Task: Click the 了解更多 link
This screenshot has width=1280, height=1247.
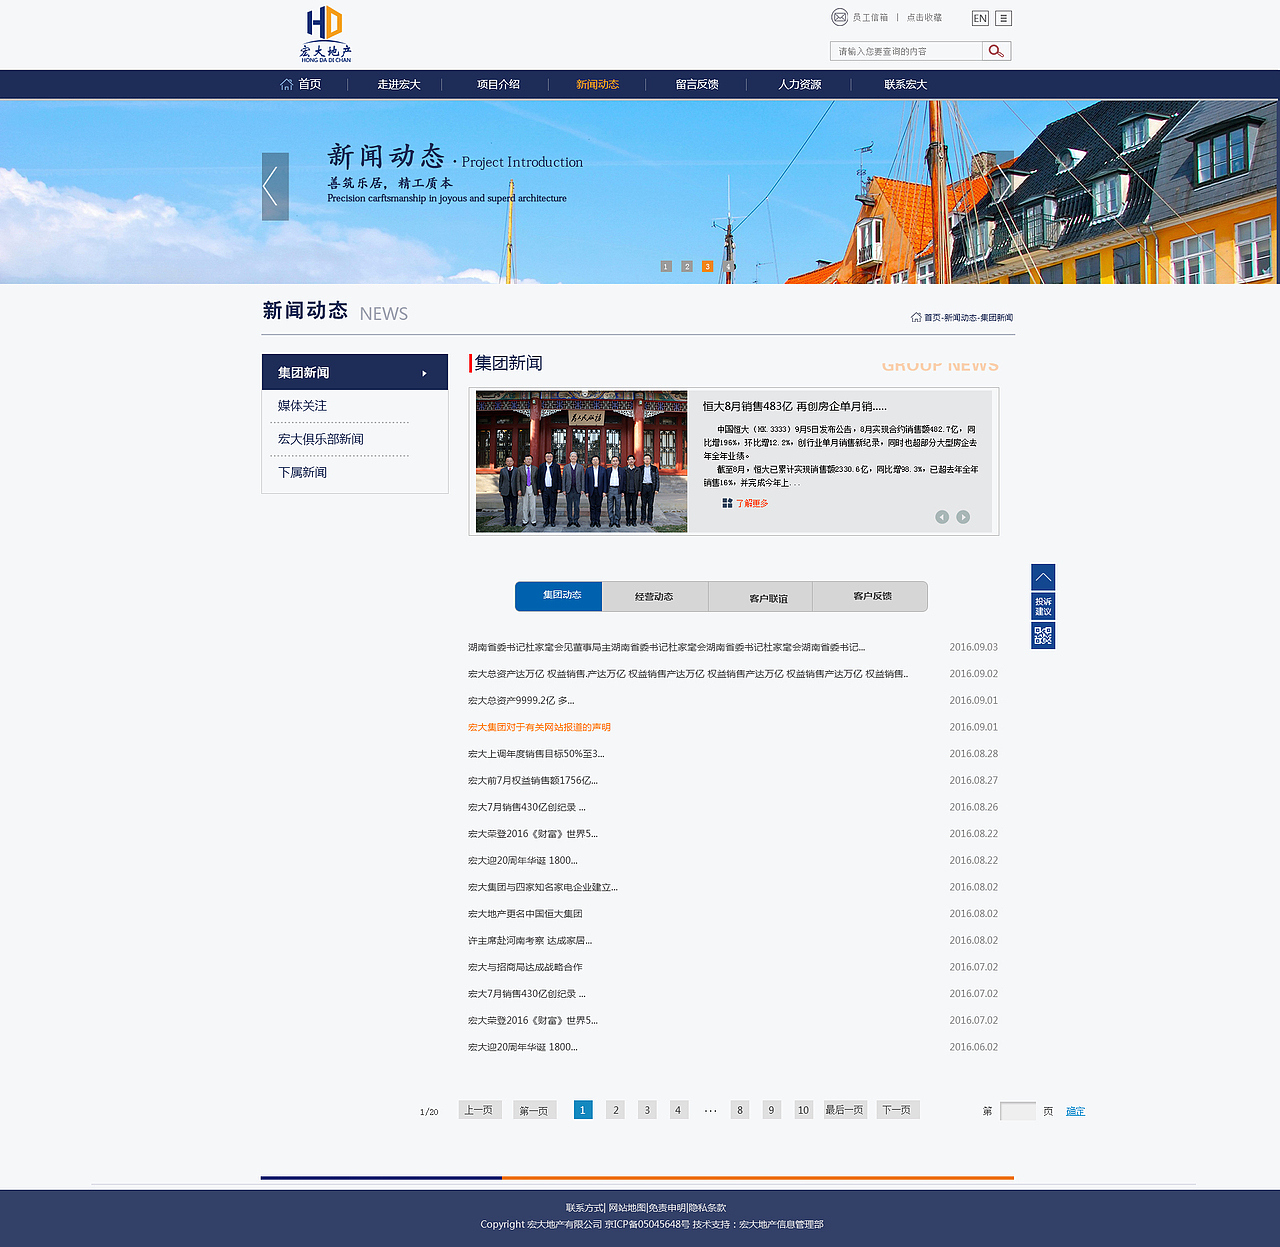Action: tap(752, 503)
